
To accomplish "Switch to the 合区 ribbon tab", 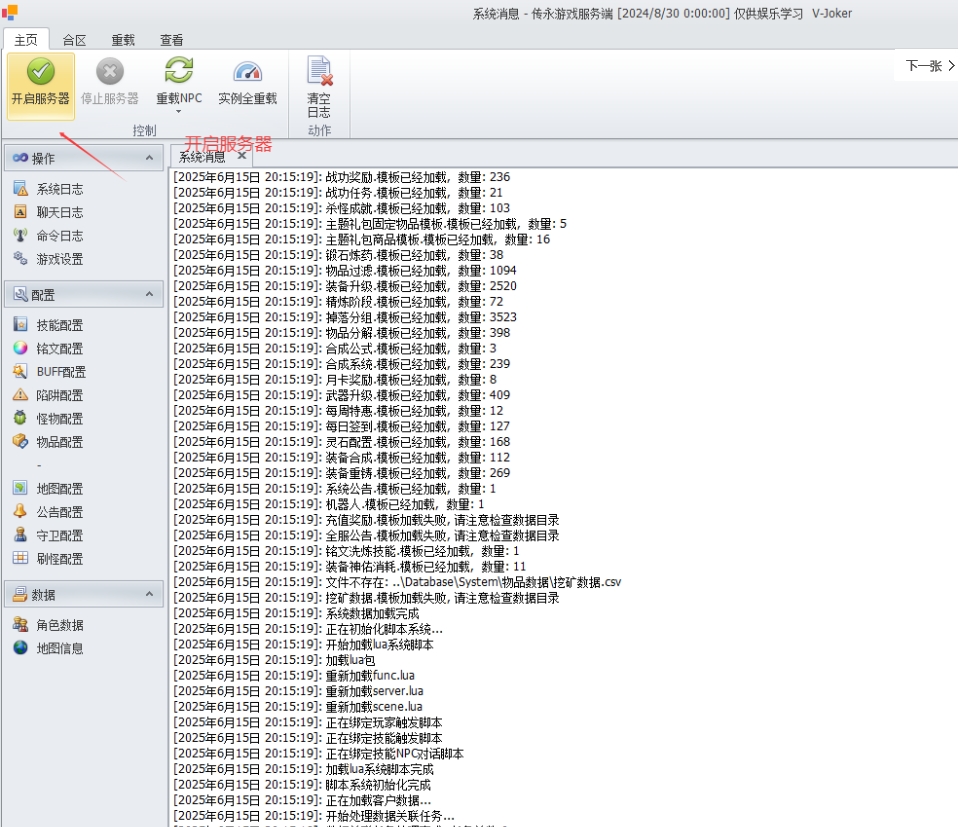I will [74, 40].
